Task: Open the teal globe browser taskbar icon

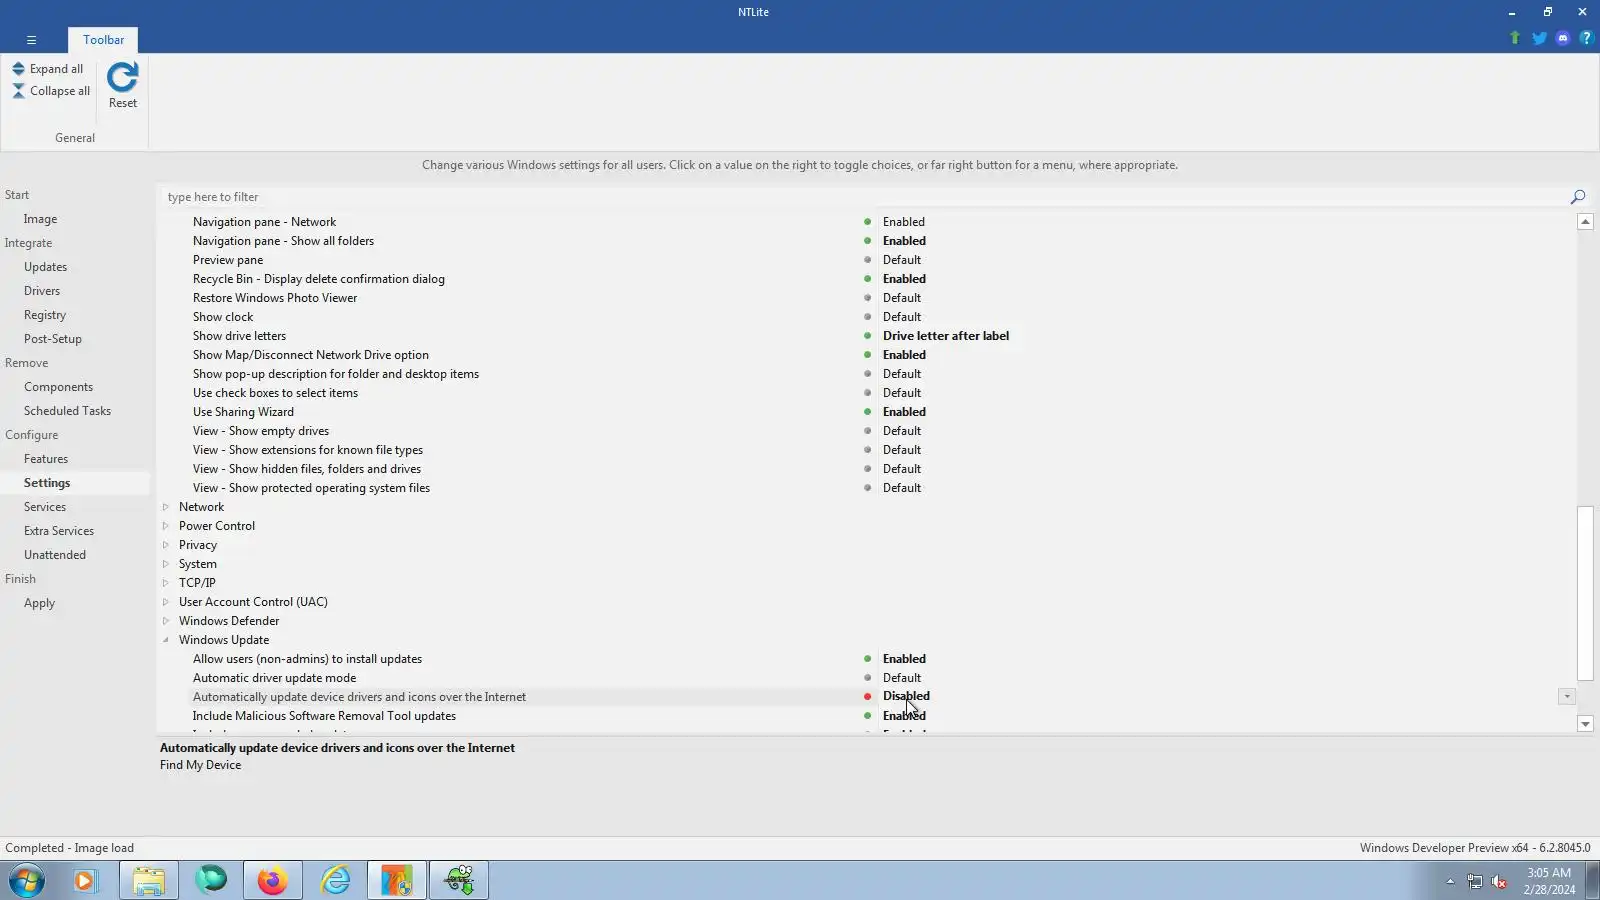Action: pyautogui.click(x=211, y=881)
